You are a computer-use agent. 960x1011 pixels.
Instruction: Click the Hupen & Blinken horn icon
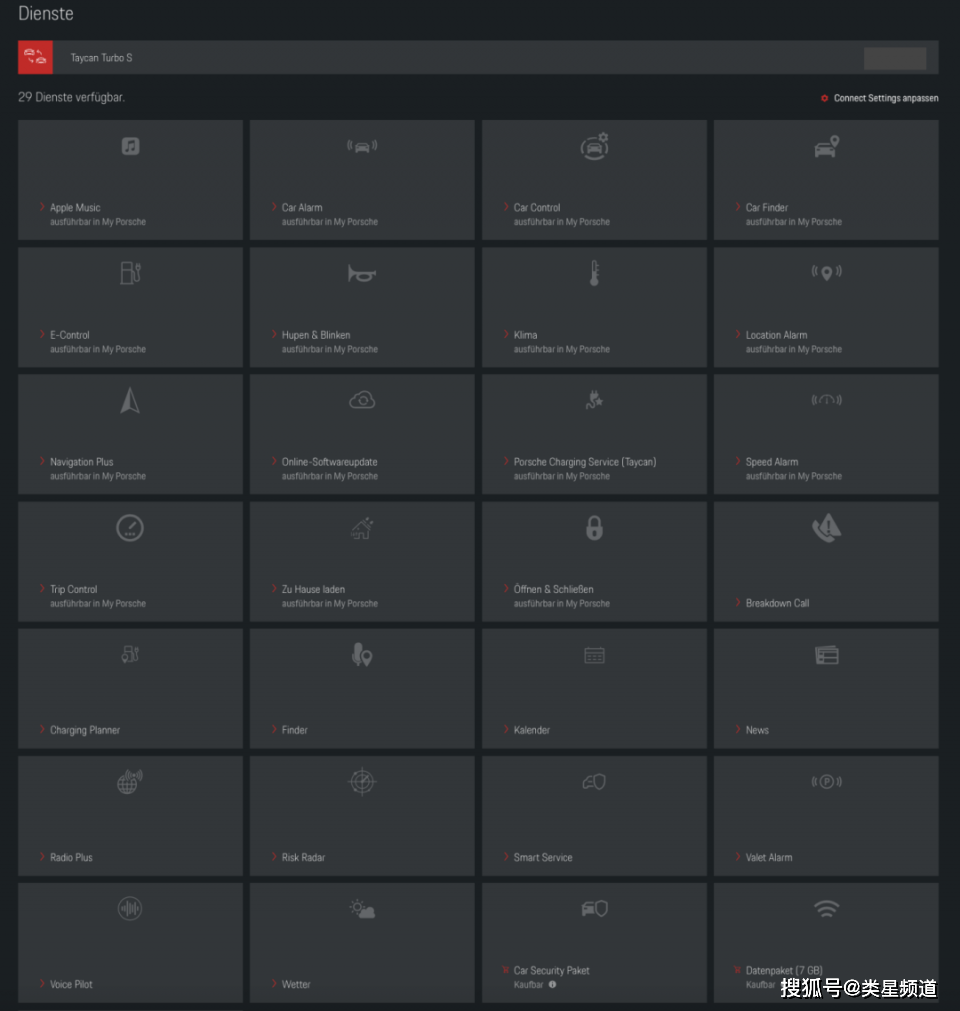tap(362, 274)
